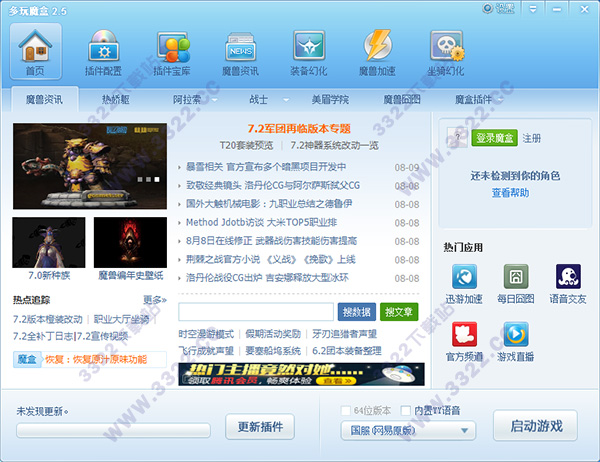Open the title bar dropdown menu icon
Screen dimensions: 600x462
click(533, 9)
